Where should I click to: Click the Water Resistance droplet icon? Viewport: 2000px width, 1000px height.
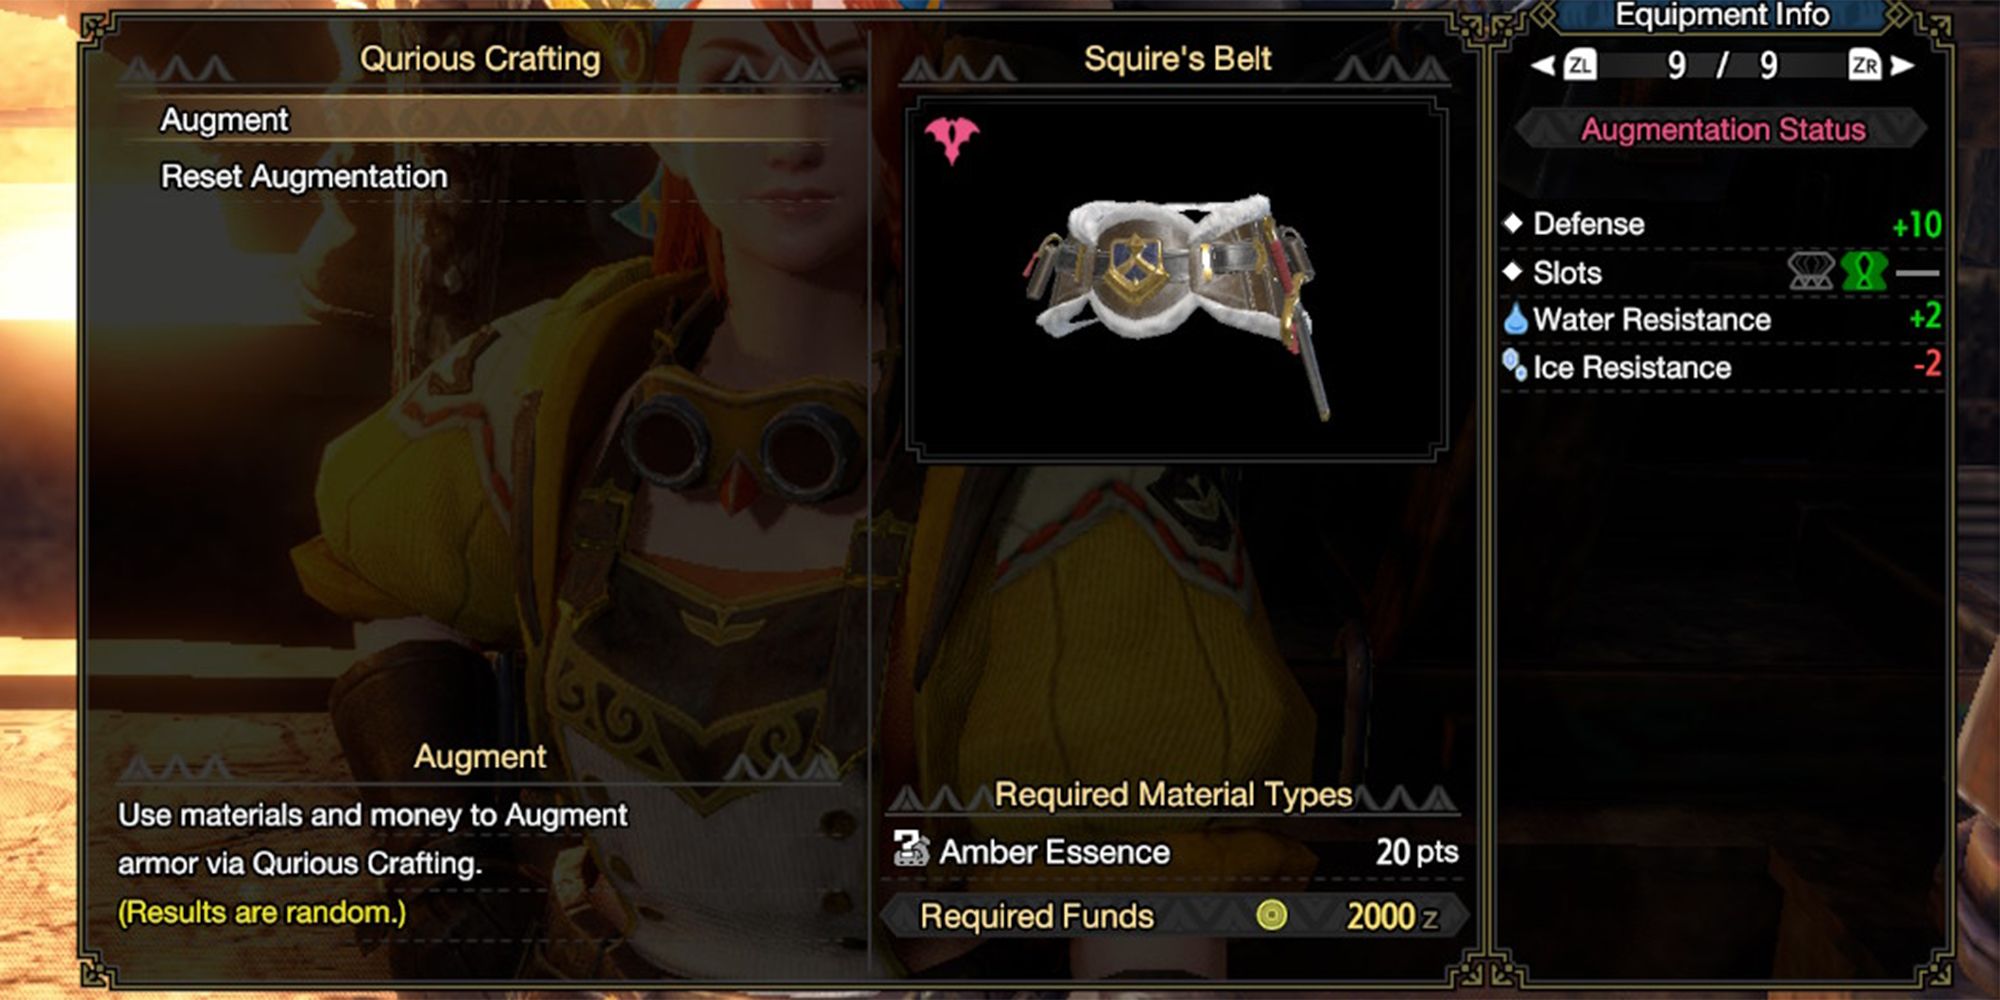(x=1516, y=319)
